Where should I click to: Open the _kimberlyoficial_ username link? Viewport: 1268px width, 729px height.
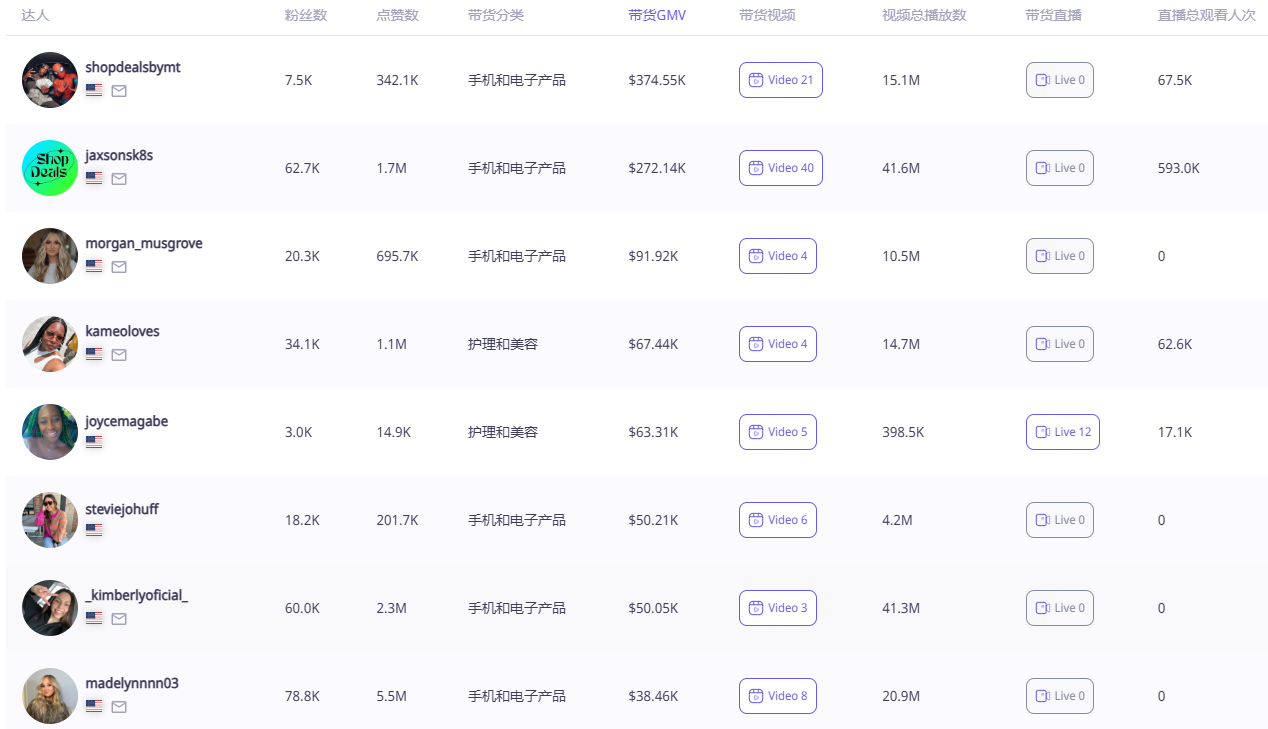pyautogui.click(x=137, y=595)
